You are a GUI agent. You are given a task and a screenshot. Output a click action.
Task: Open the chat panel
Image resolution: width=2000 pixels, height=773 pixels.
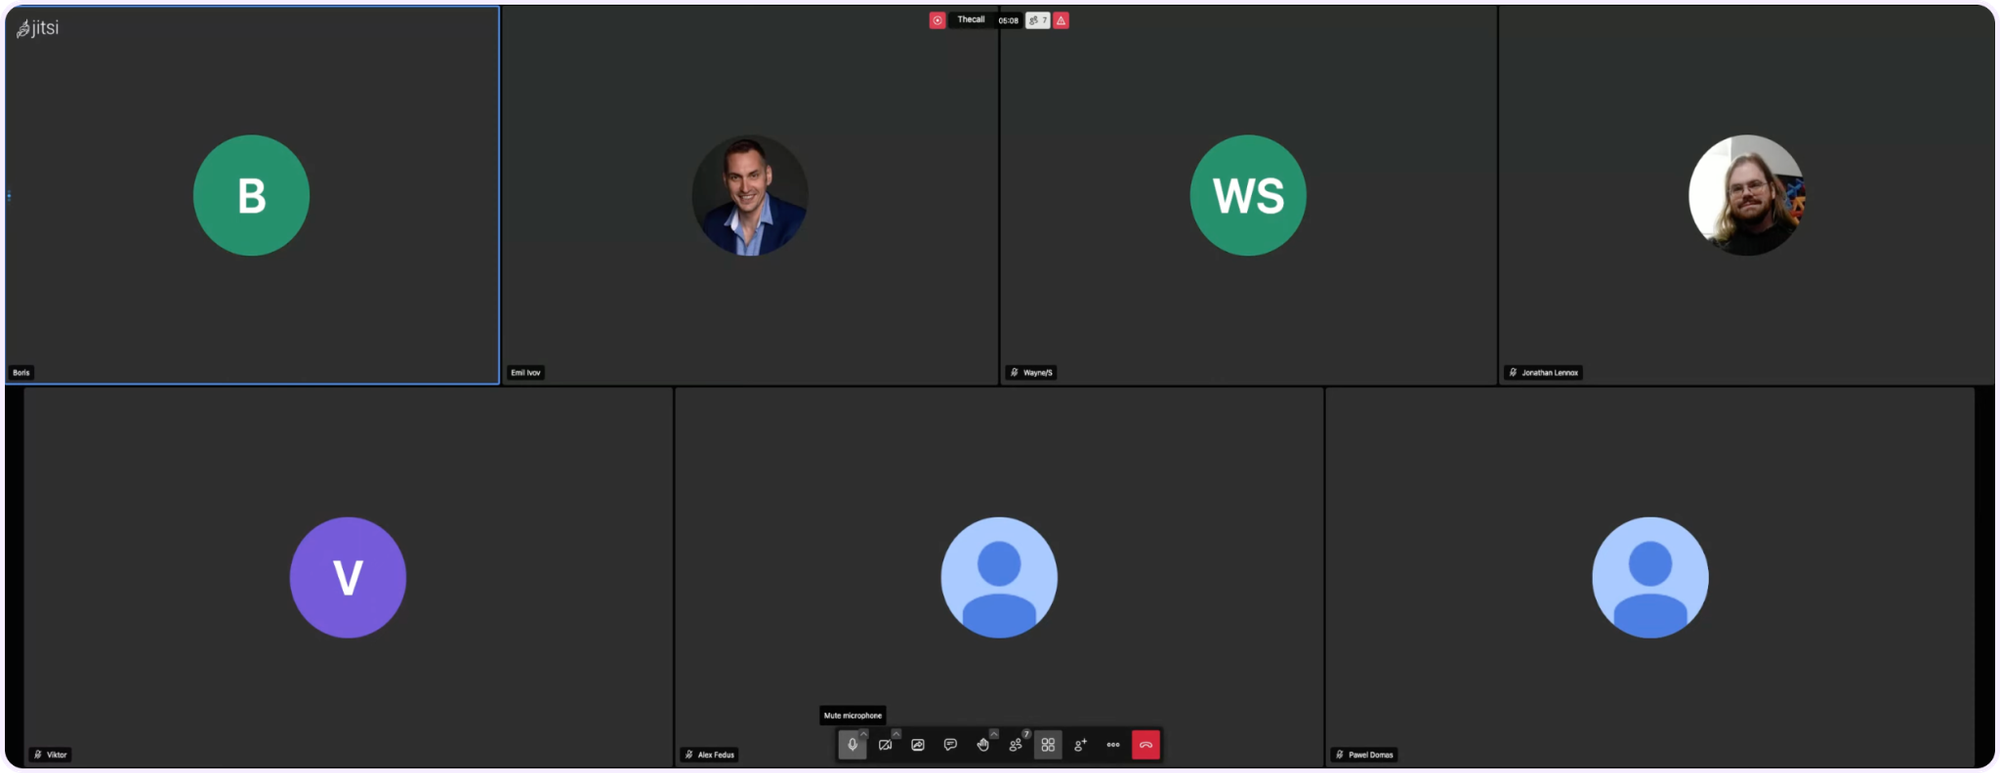pos(950,745)
